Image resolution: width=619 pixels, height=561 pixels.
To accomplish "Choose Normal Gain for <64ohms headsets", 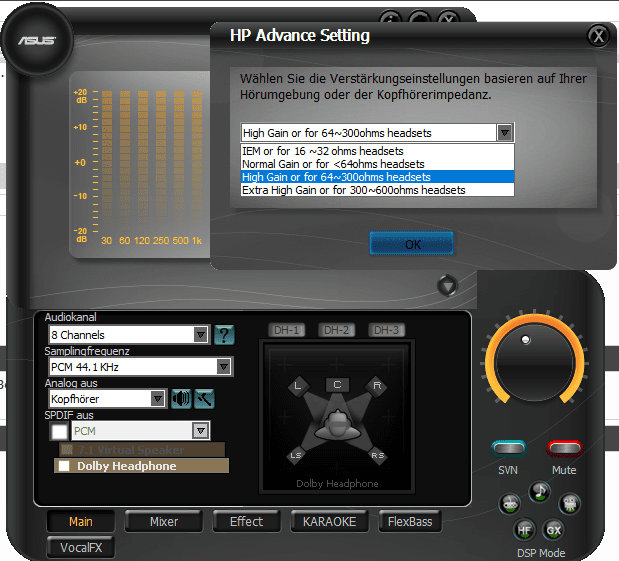I will (x=377, y=164).
